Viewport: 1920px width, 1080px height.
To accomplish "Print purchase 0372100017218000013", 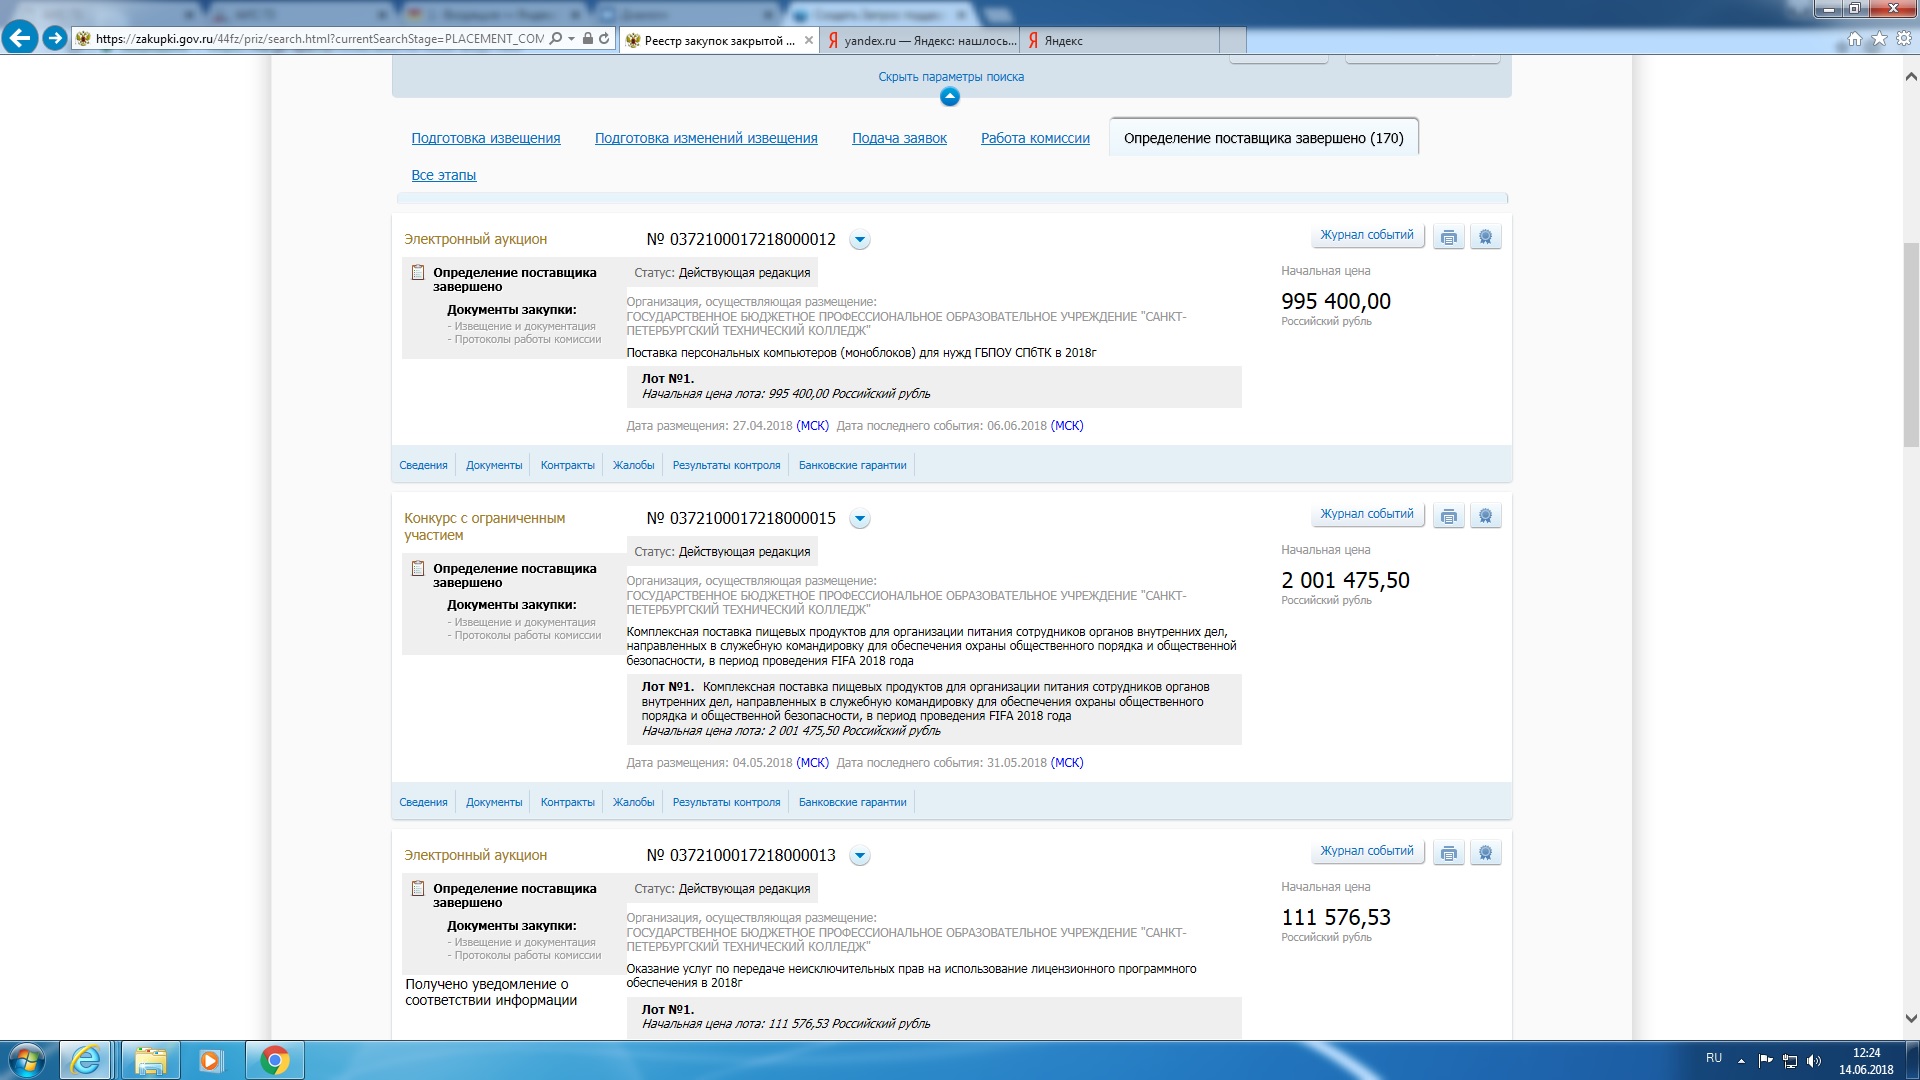I will [1449, 853].
